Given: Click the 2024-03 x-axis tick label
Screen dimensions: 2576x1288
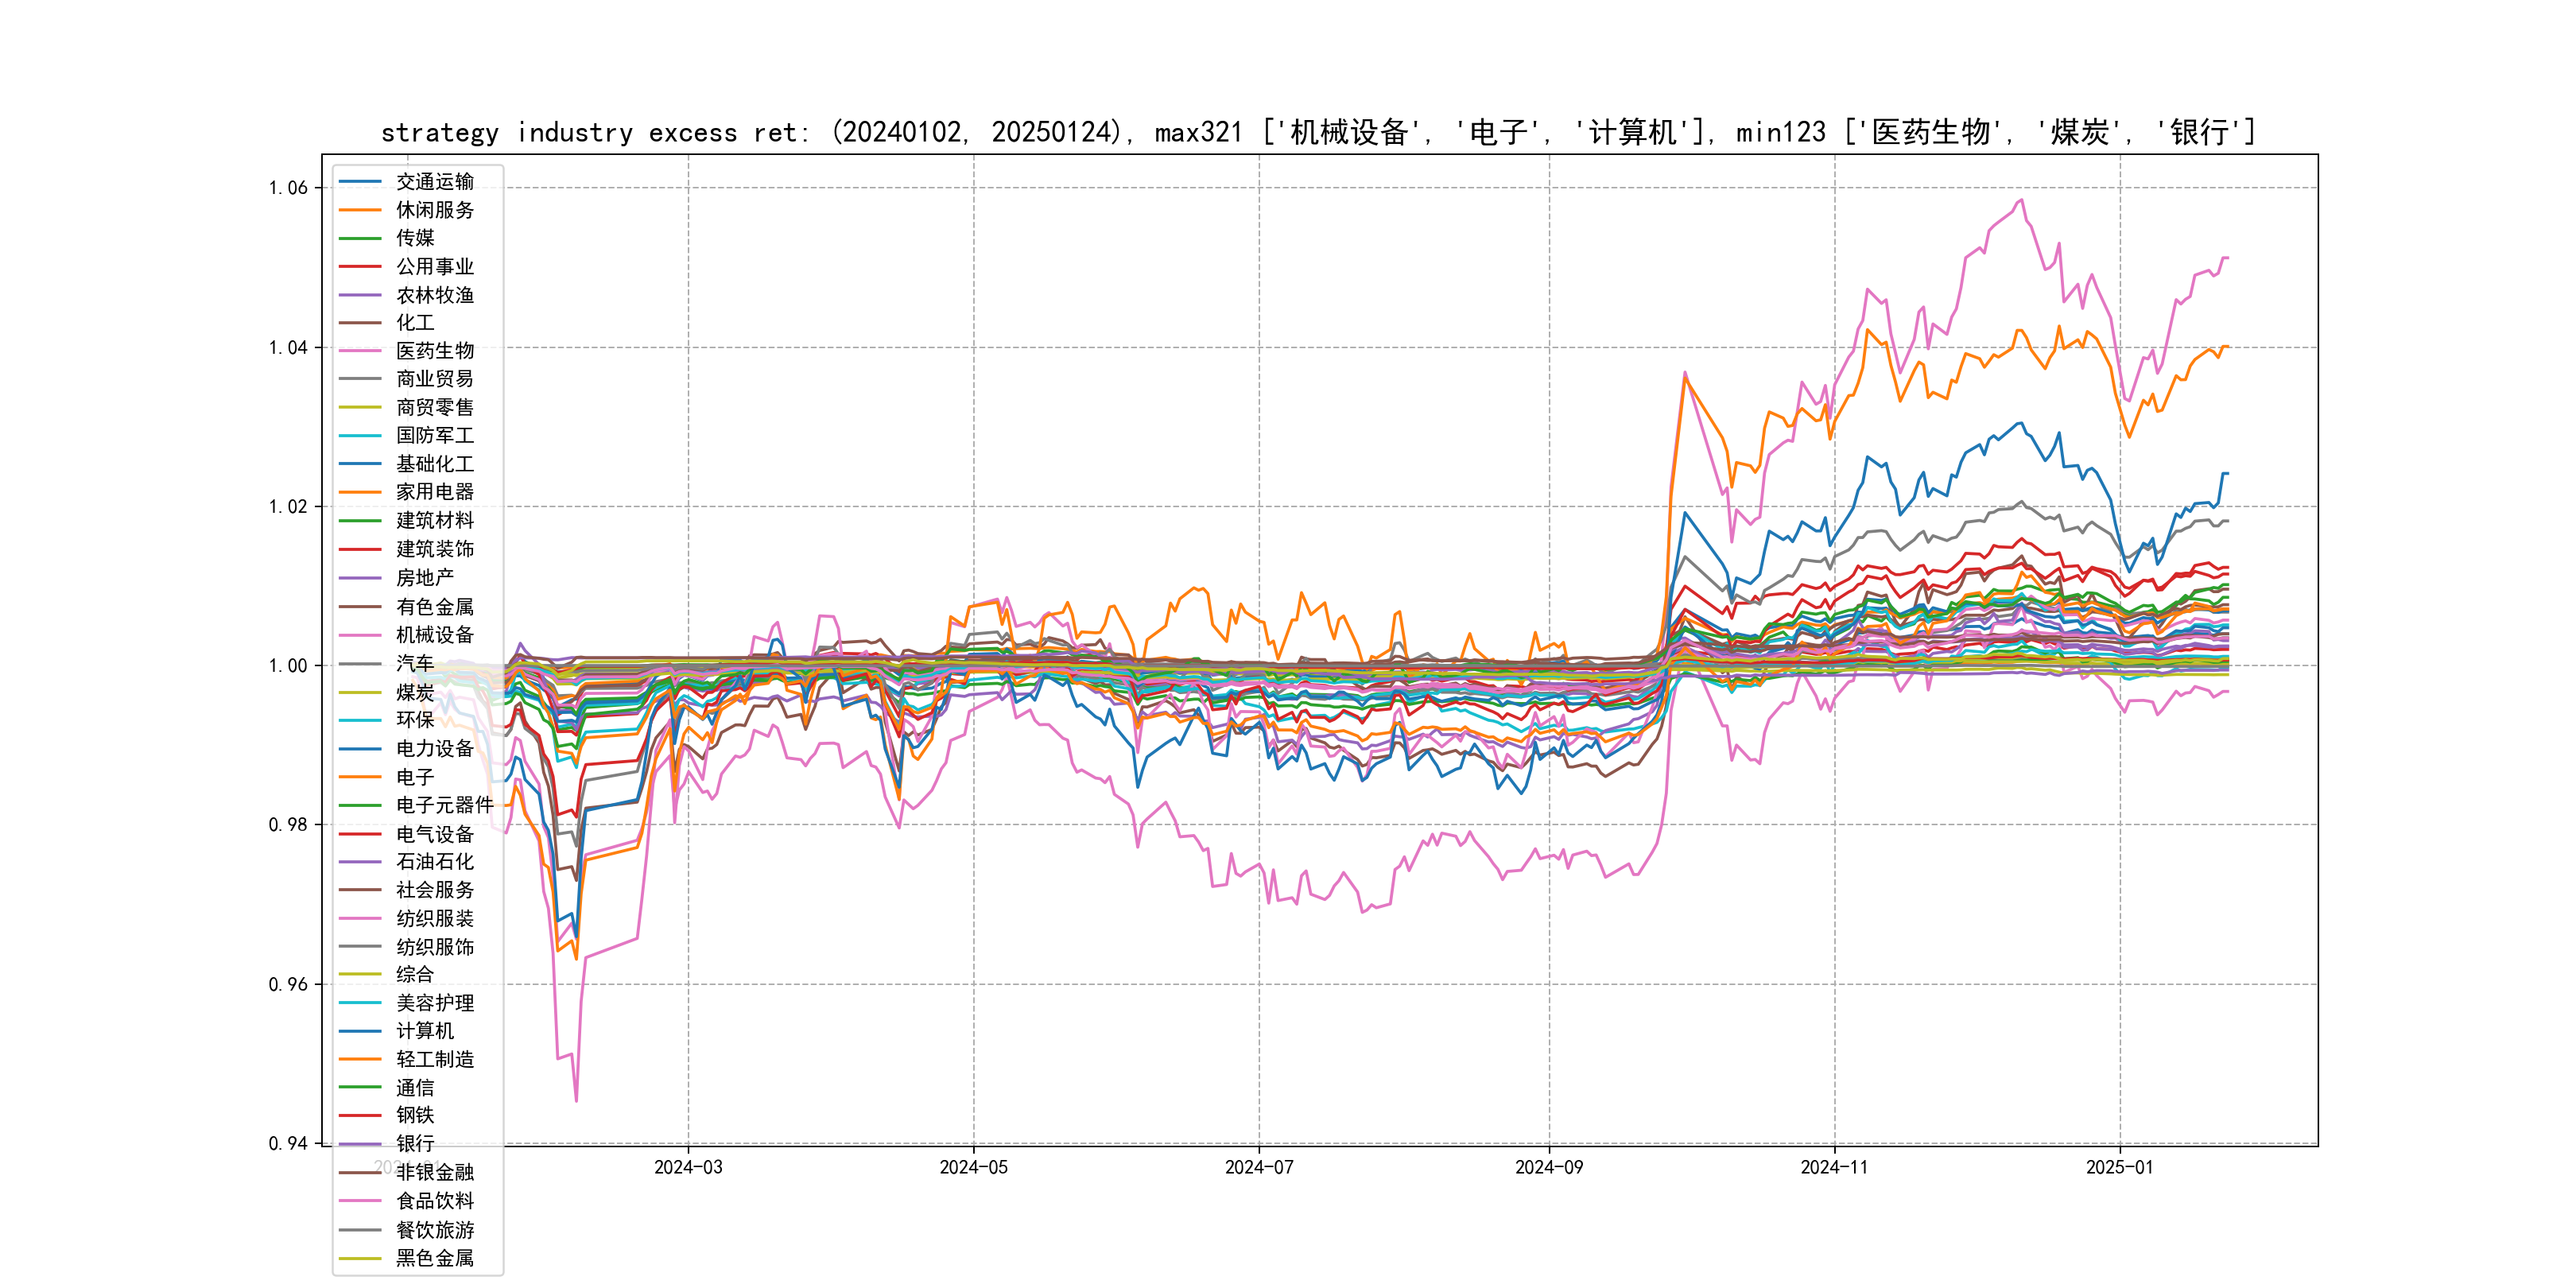Looking at the screenshot, I should coord(688,1167).
